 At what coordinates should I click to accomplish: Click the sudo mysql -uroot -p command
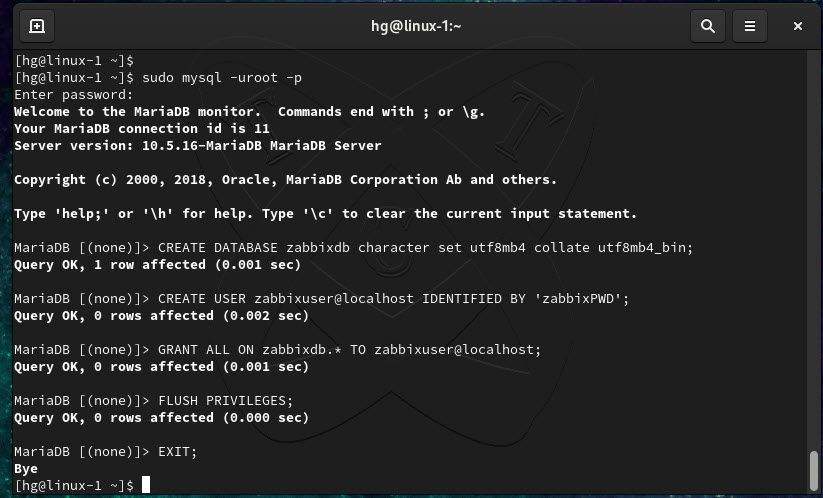click(222, 78)
